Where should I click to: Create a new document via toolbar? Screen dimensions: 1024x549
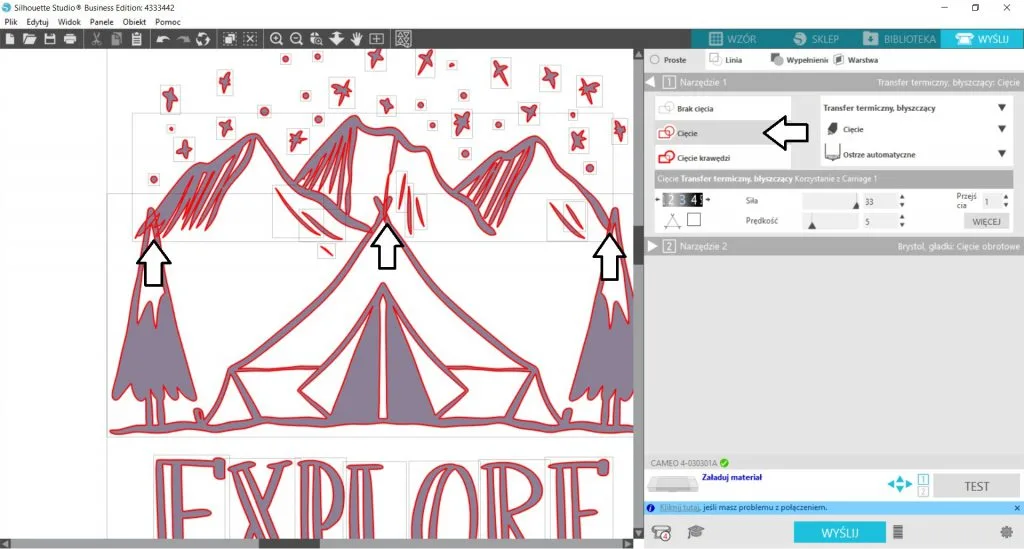10,39
